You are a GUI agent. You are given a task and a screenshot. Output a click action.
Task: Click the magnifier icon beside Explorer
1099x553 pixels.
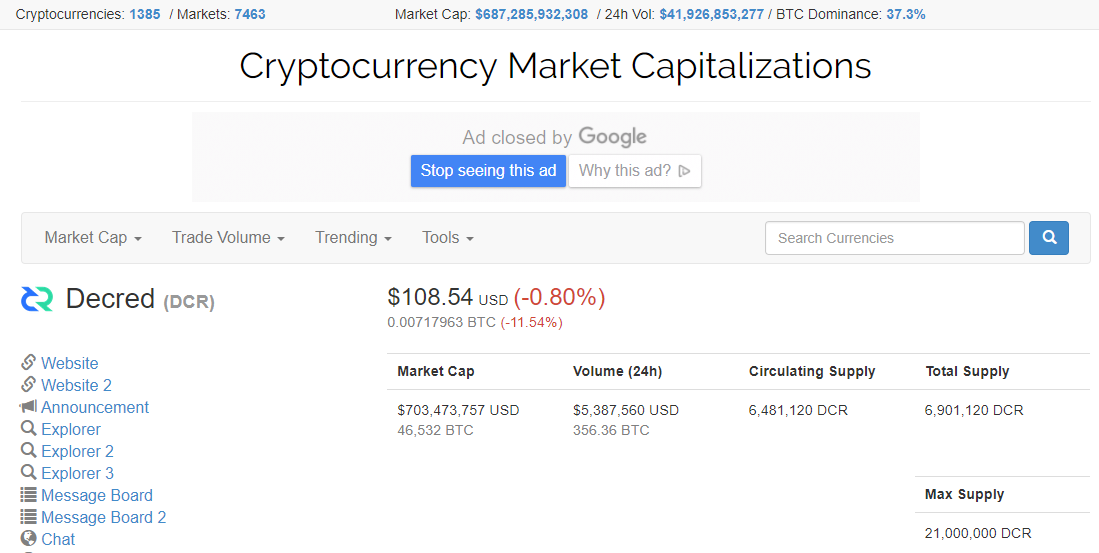pos(28,428)
